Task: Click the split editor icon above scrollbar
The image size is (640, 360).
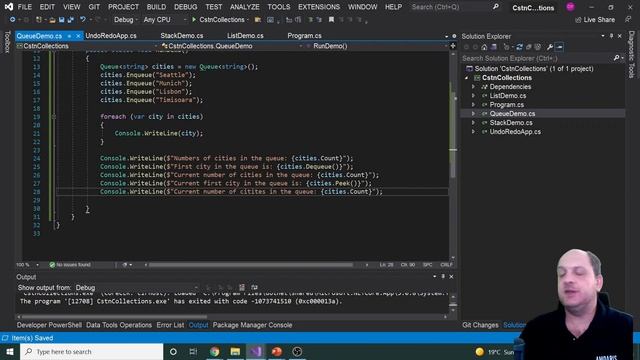Action: [x=453, y=46]
